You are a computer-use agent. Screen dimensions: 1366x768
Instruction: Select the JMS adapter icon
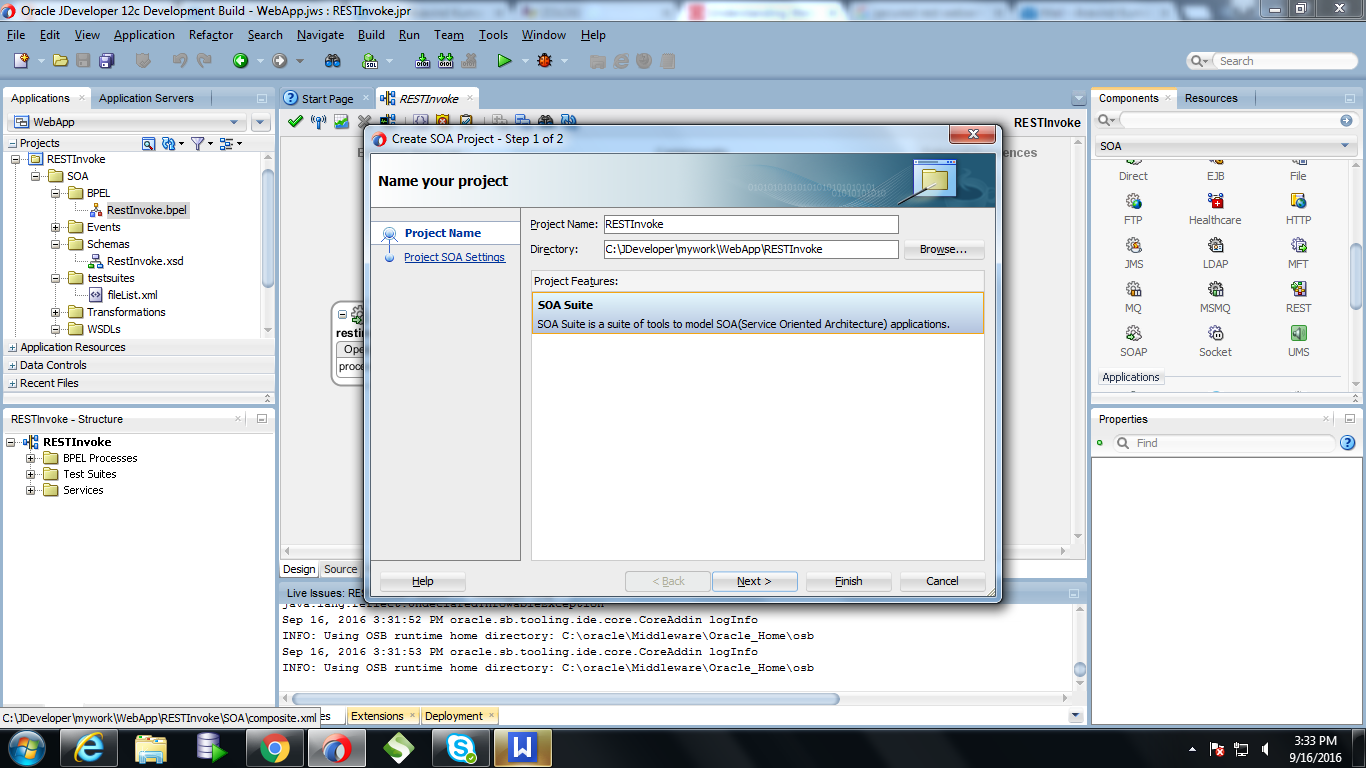point(1133,251)
